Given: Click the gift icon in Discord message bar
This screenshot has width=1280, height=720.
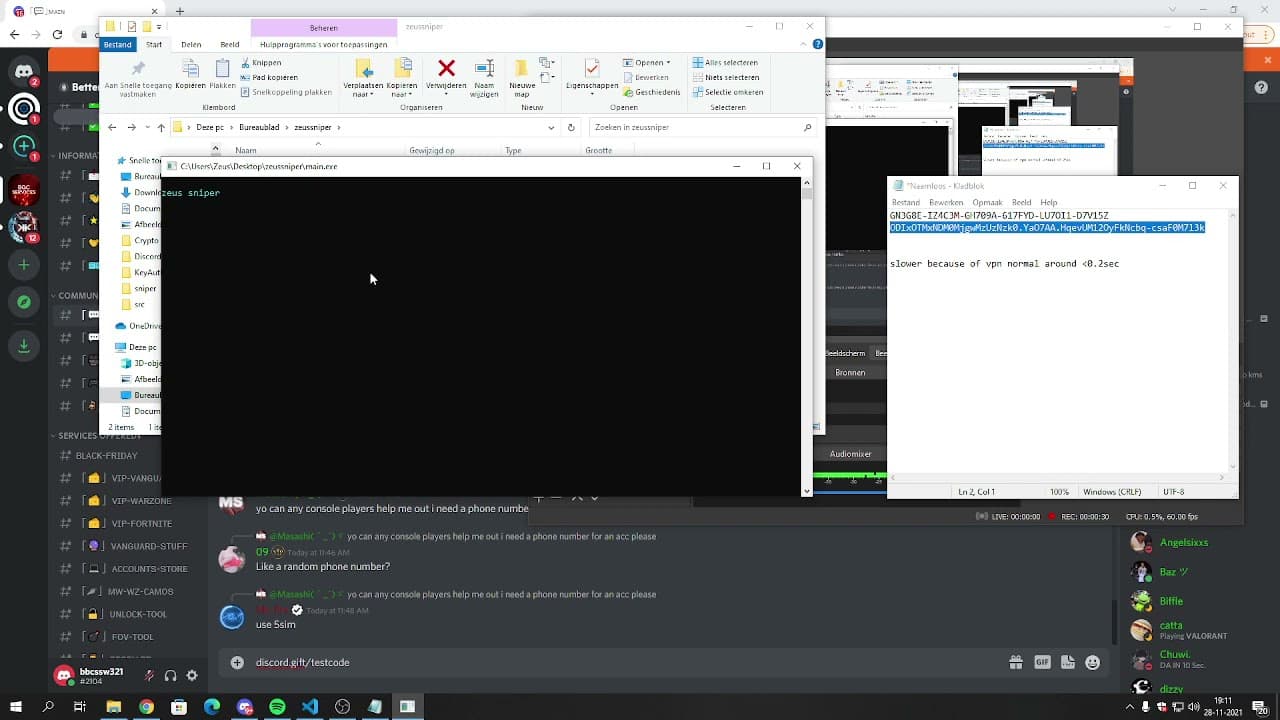Looking at the screenshot, I should [1016, 662].
